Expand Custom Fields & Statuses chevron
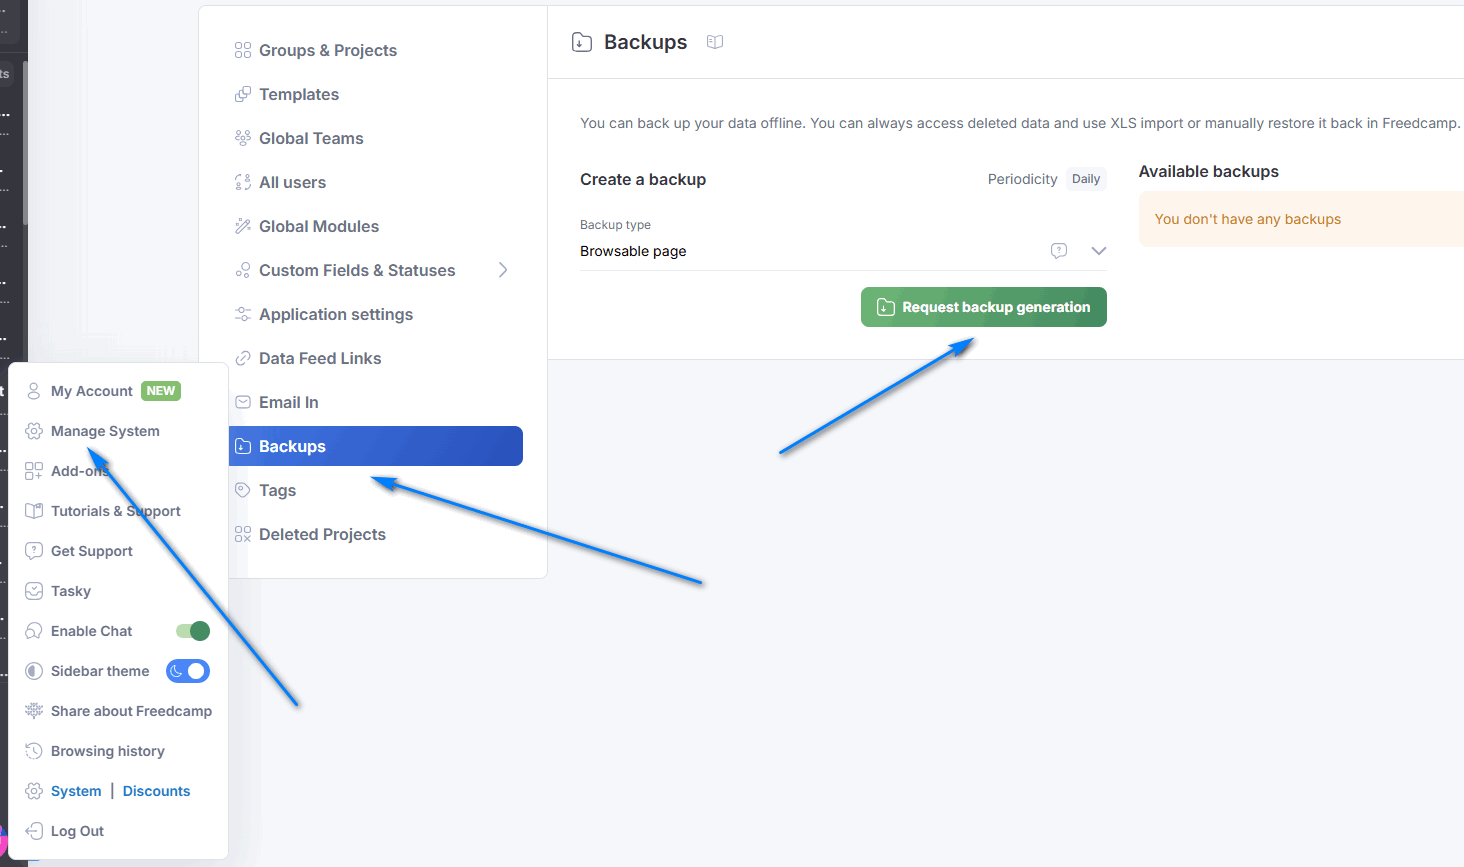Viewport: 1464px width, 867px height. point(503,270)
